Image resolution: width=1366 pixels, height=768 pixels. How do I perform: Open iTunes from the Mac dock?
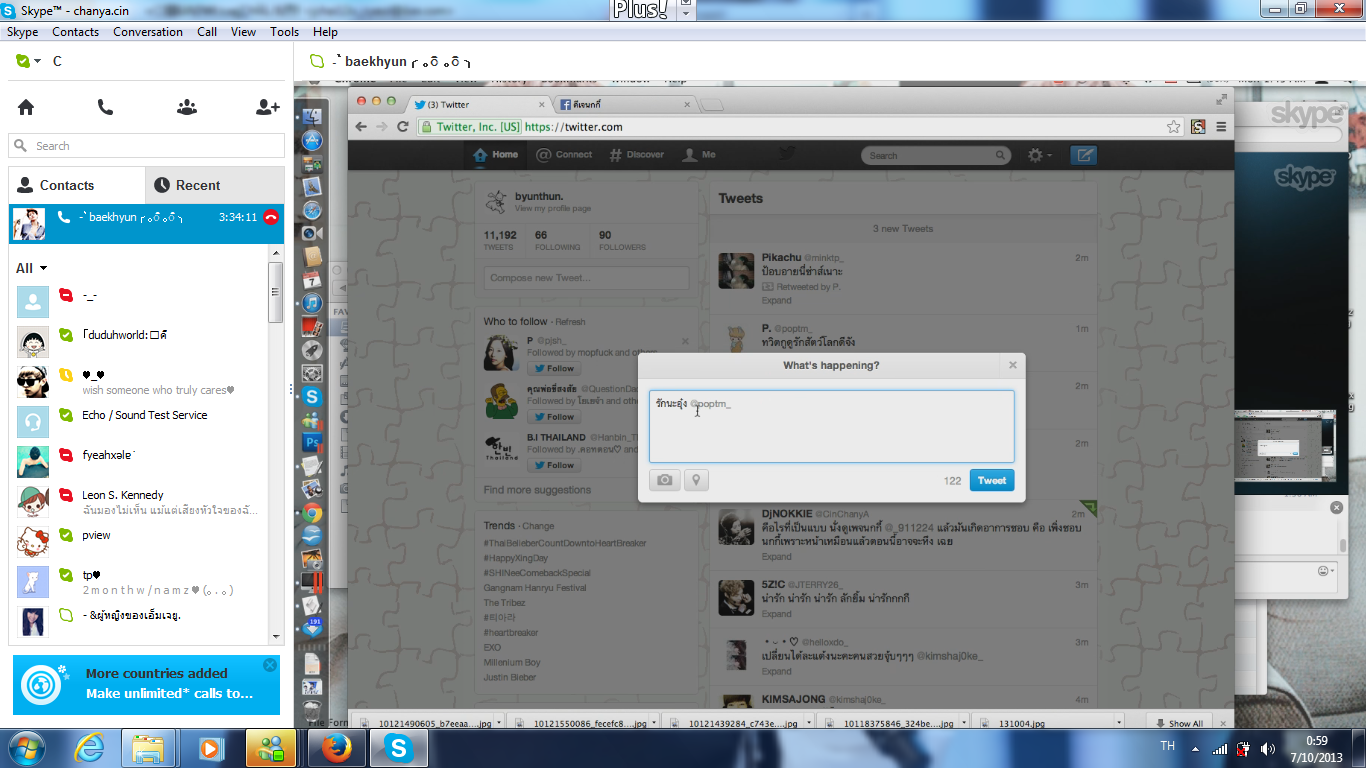[x=312, y=303]
